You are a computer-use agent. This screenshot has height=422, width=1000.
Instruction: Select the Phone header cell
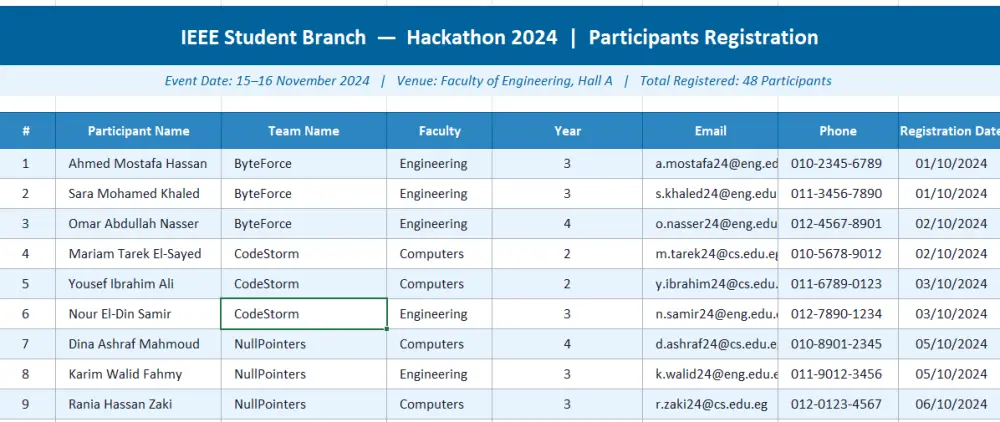(838, 131)
